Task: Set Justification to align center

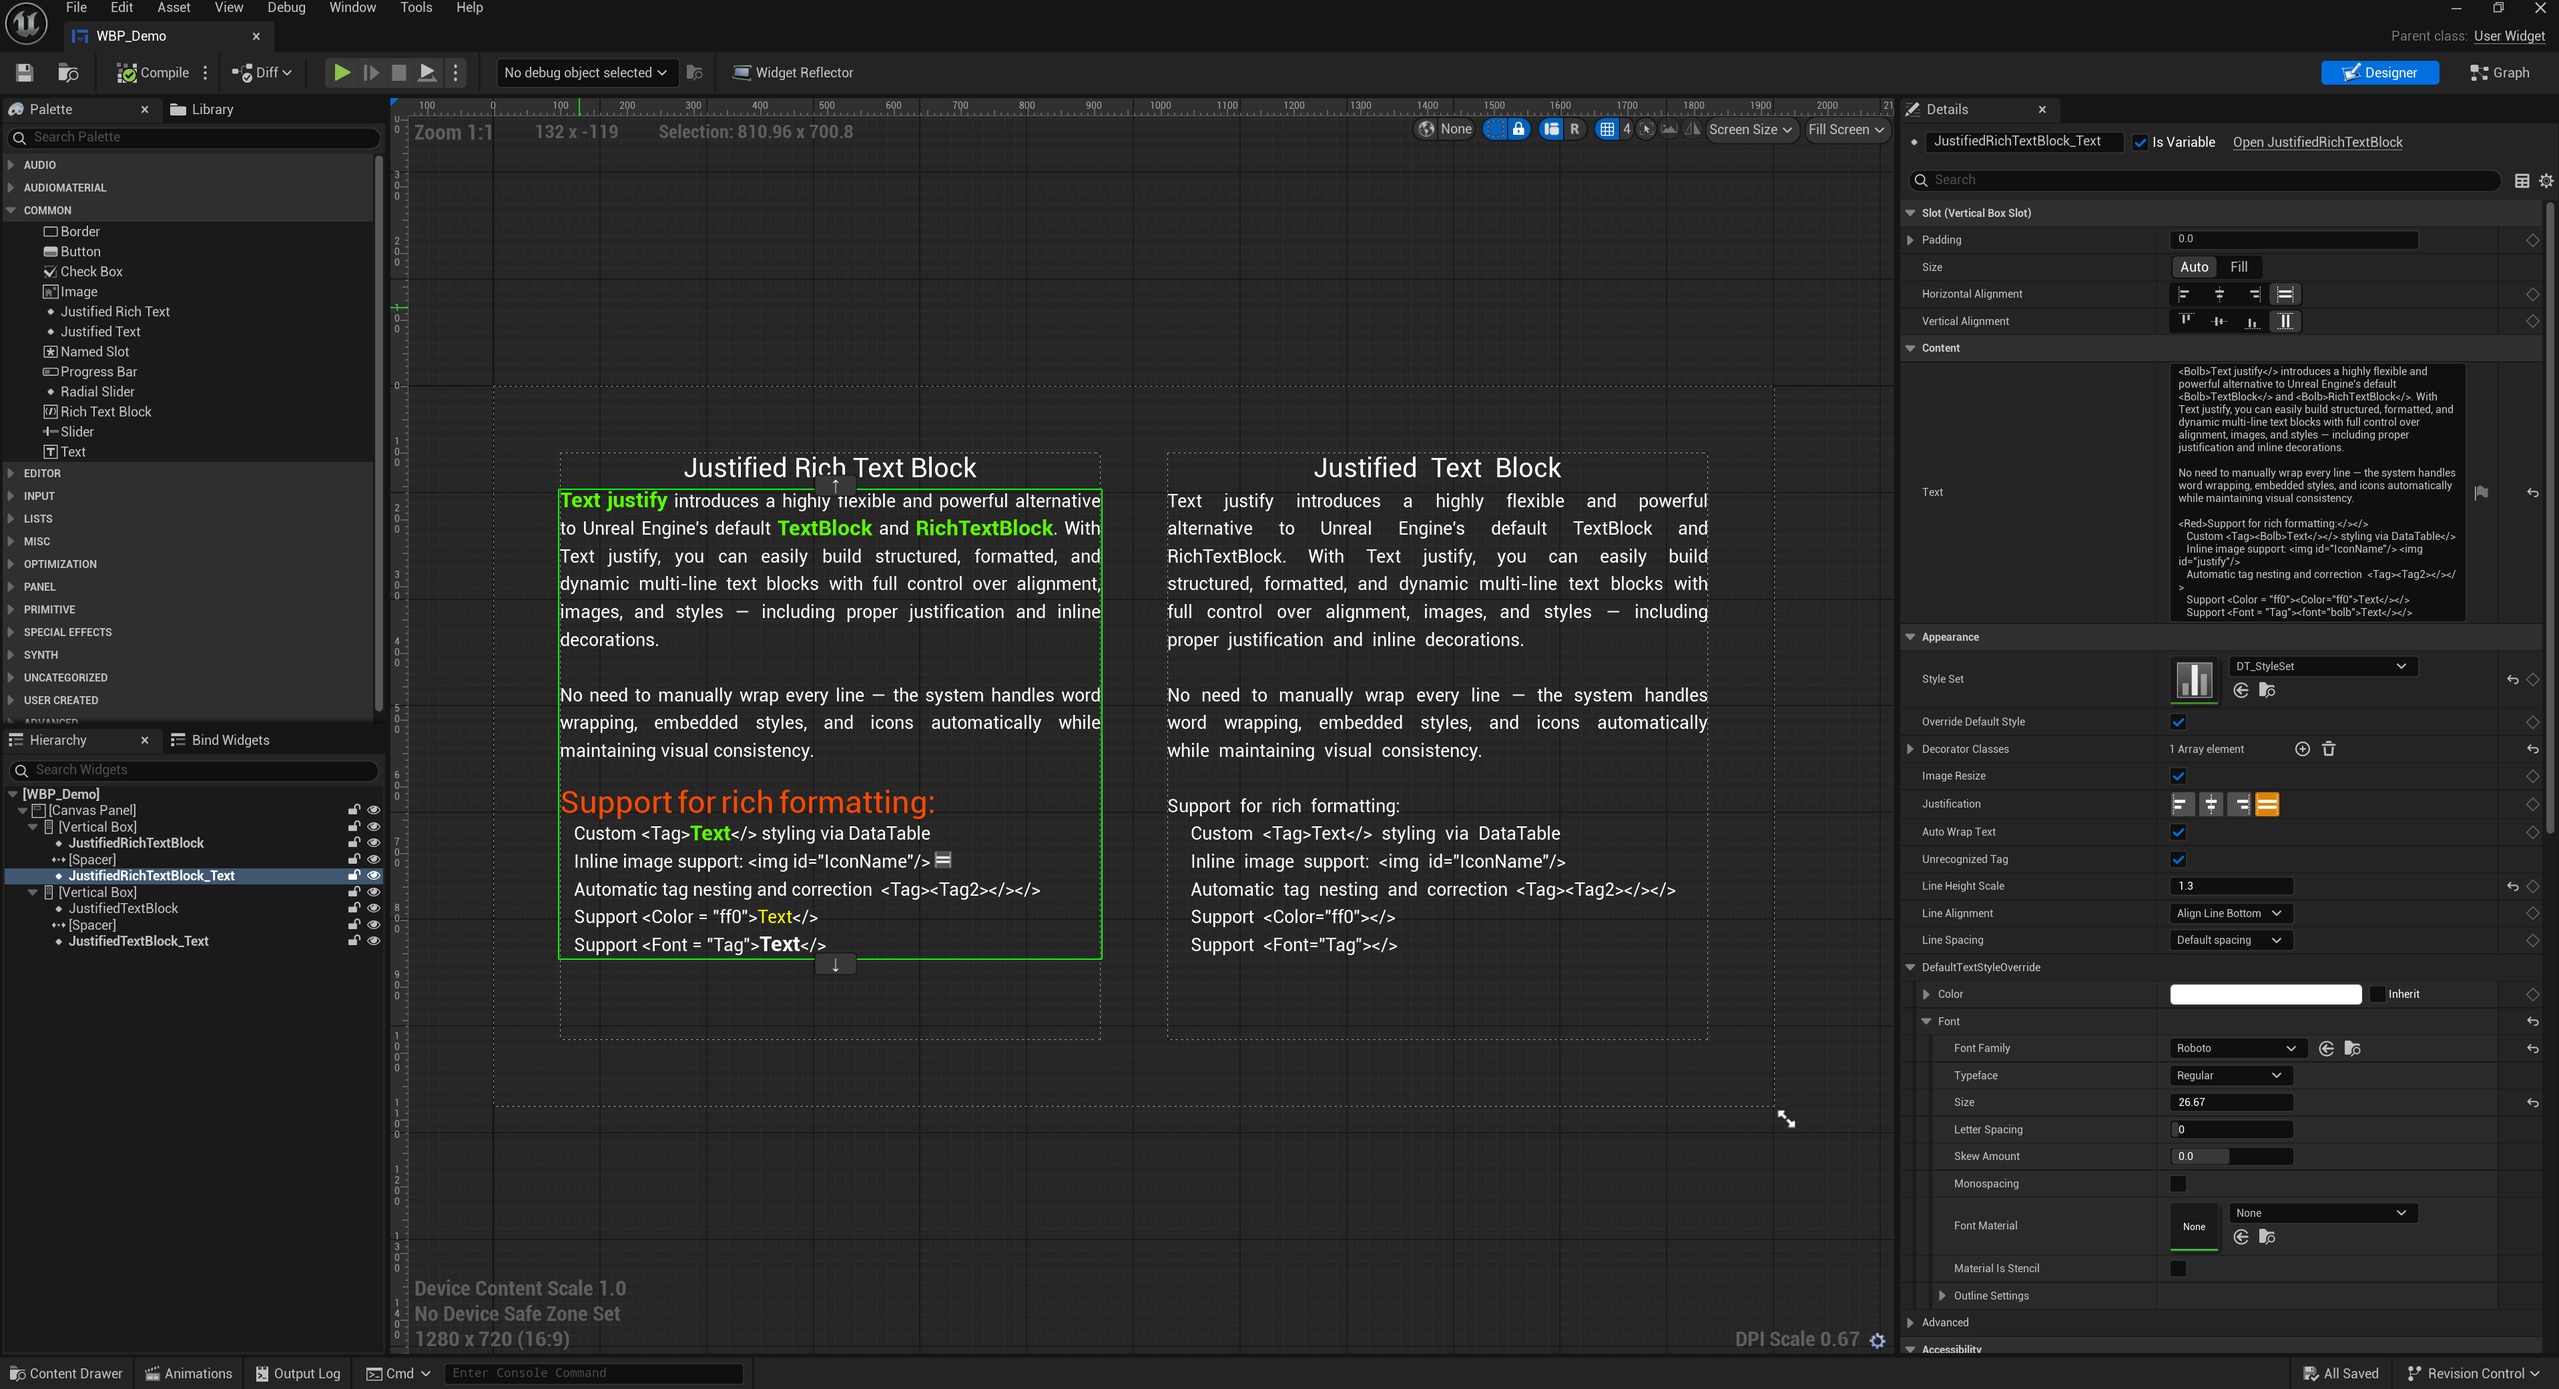Action: tap(2211, 804)
